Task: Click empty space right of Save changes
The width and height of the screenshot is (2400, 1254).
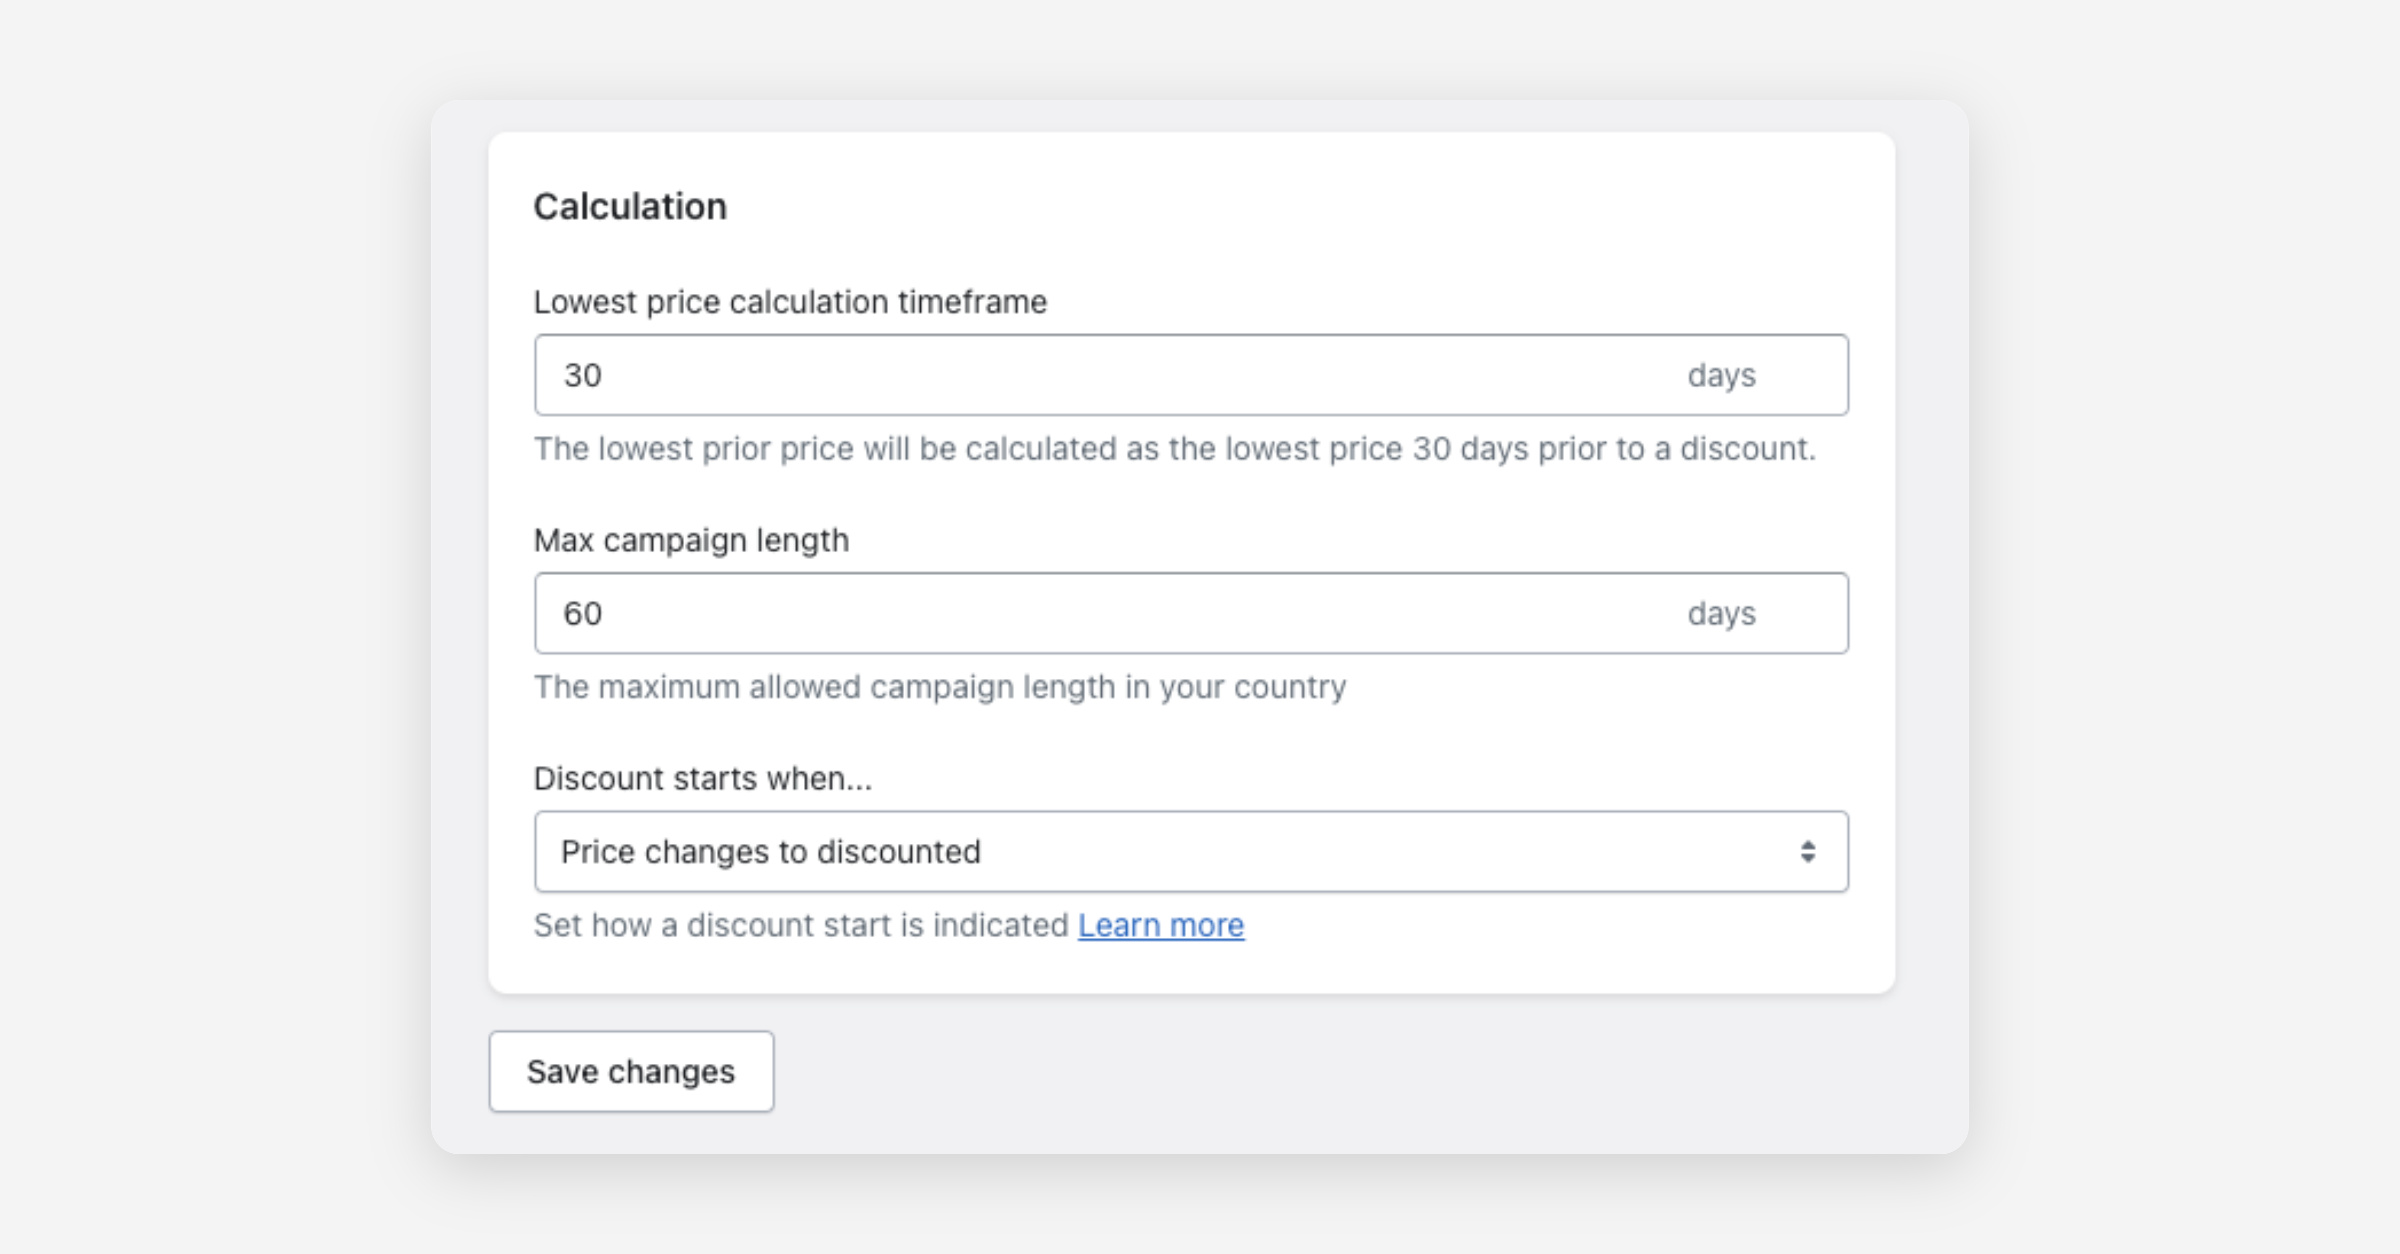Action: tap(1300, 1072)
